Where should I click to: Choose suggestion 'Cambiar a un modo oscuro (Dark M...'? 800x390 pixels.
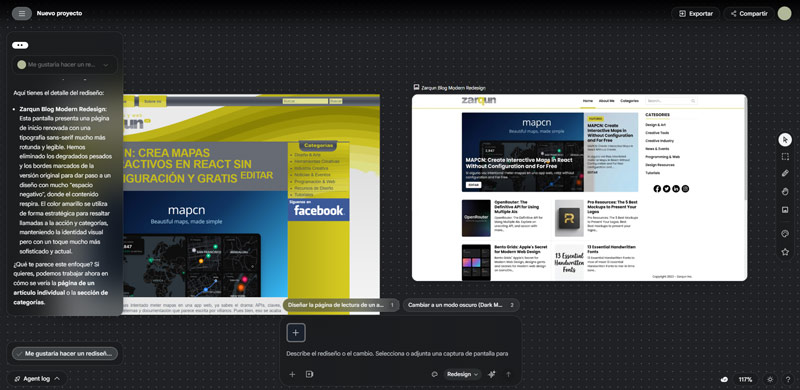(461, 305)
